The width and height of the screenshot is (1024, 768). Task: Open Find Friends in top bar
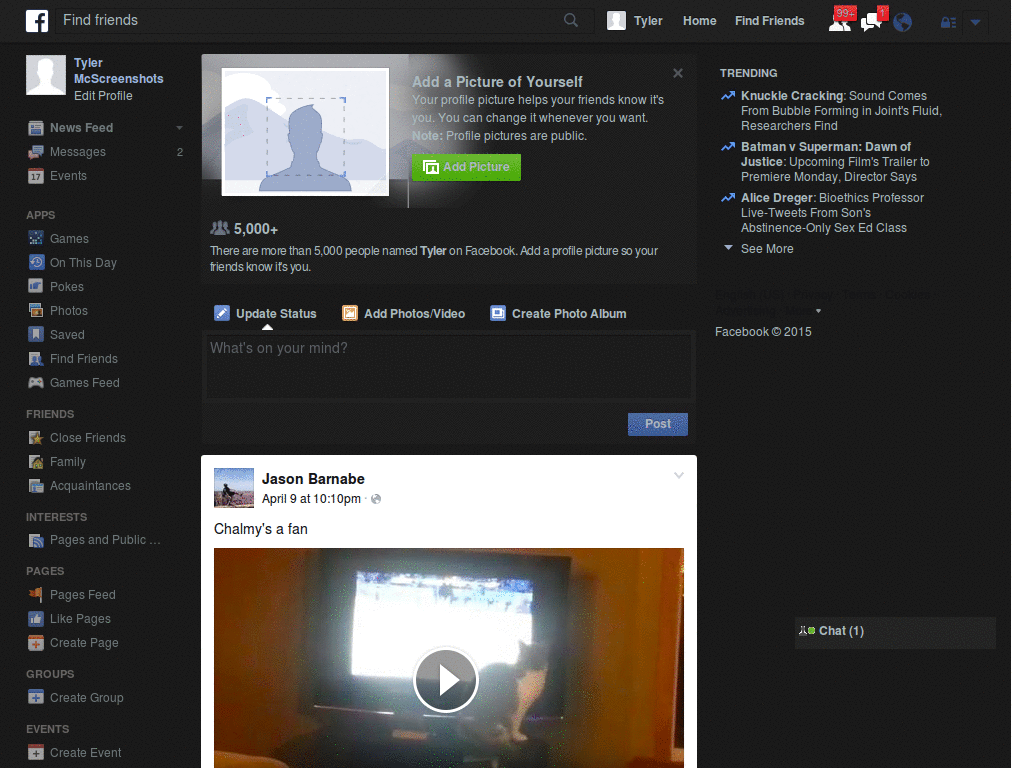tap(769, 21)
